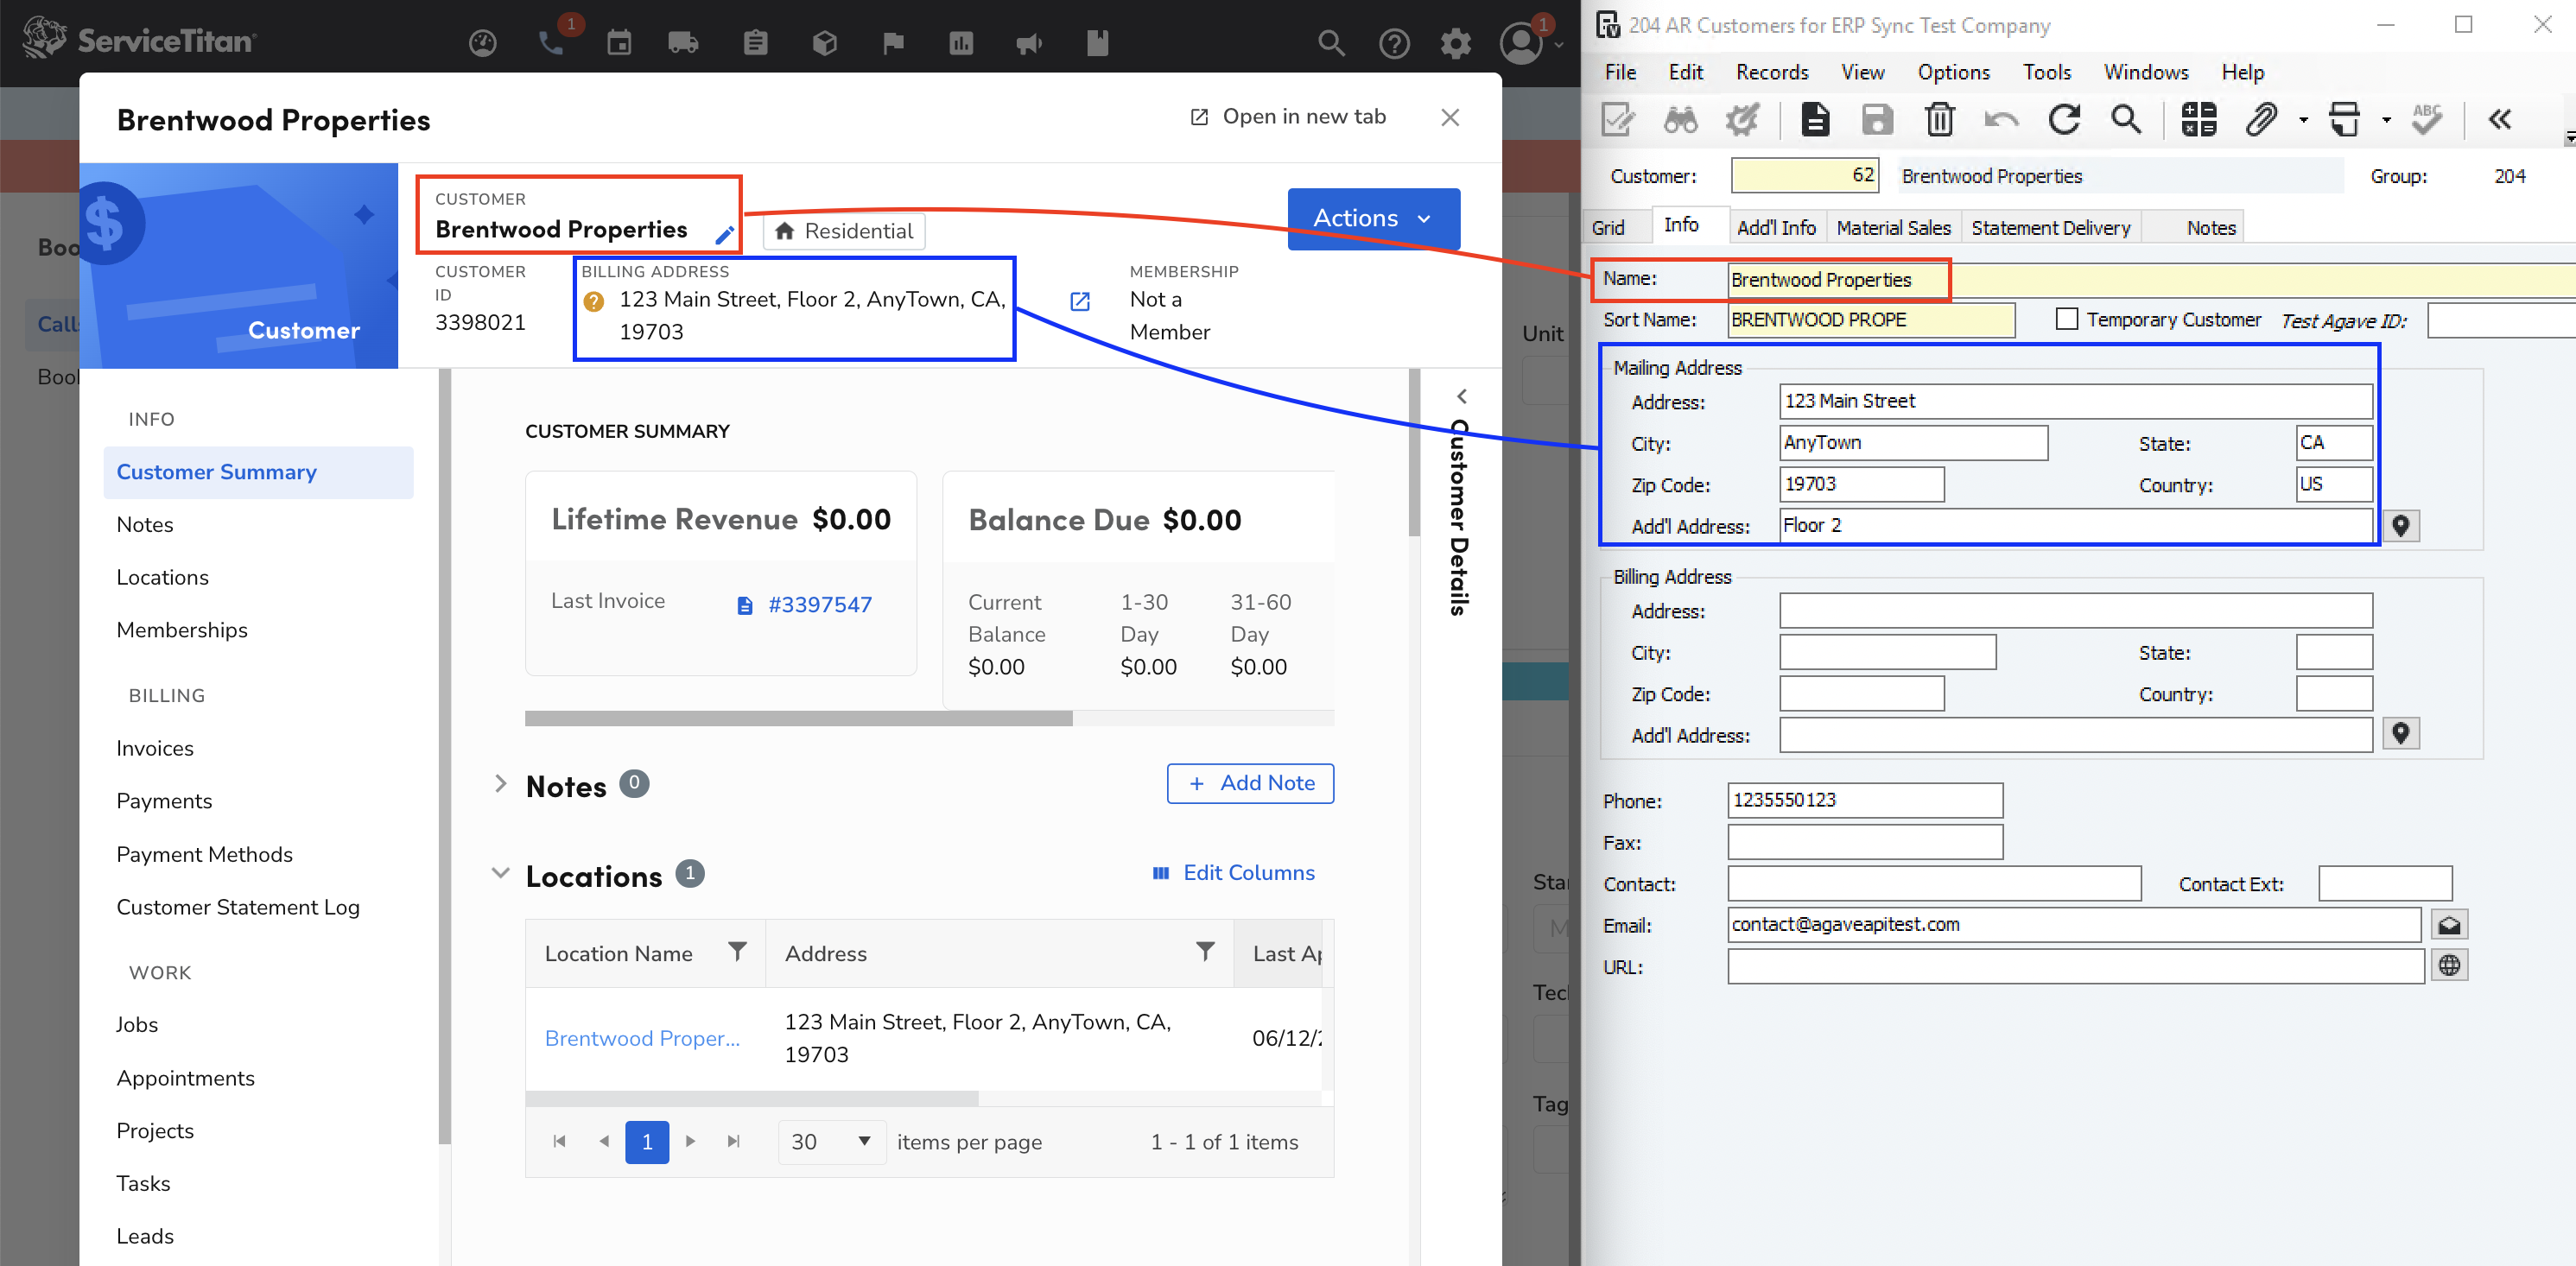Filter the Location Name column

737,952
